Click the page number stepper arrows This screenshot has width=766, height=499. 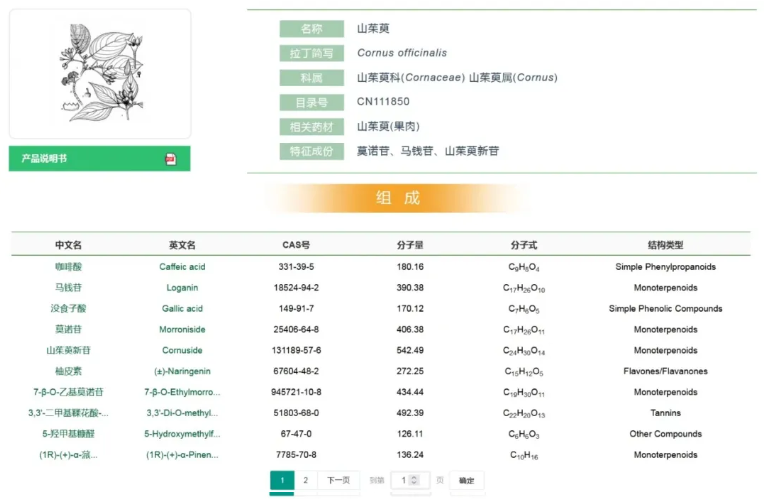coord(414,481)
